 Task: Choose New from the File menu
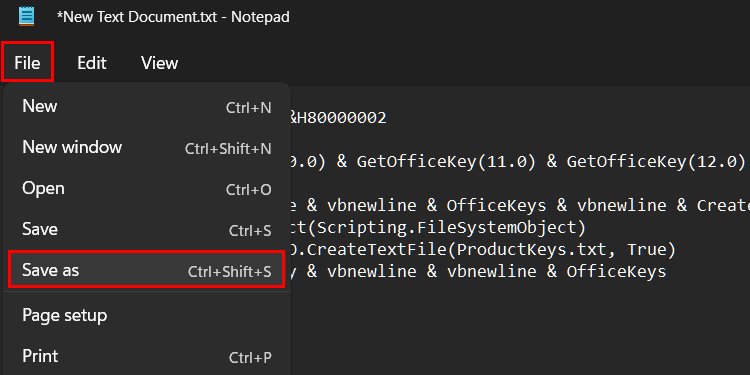tap(146, 106)
